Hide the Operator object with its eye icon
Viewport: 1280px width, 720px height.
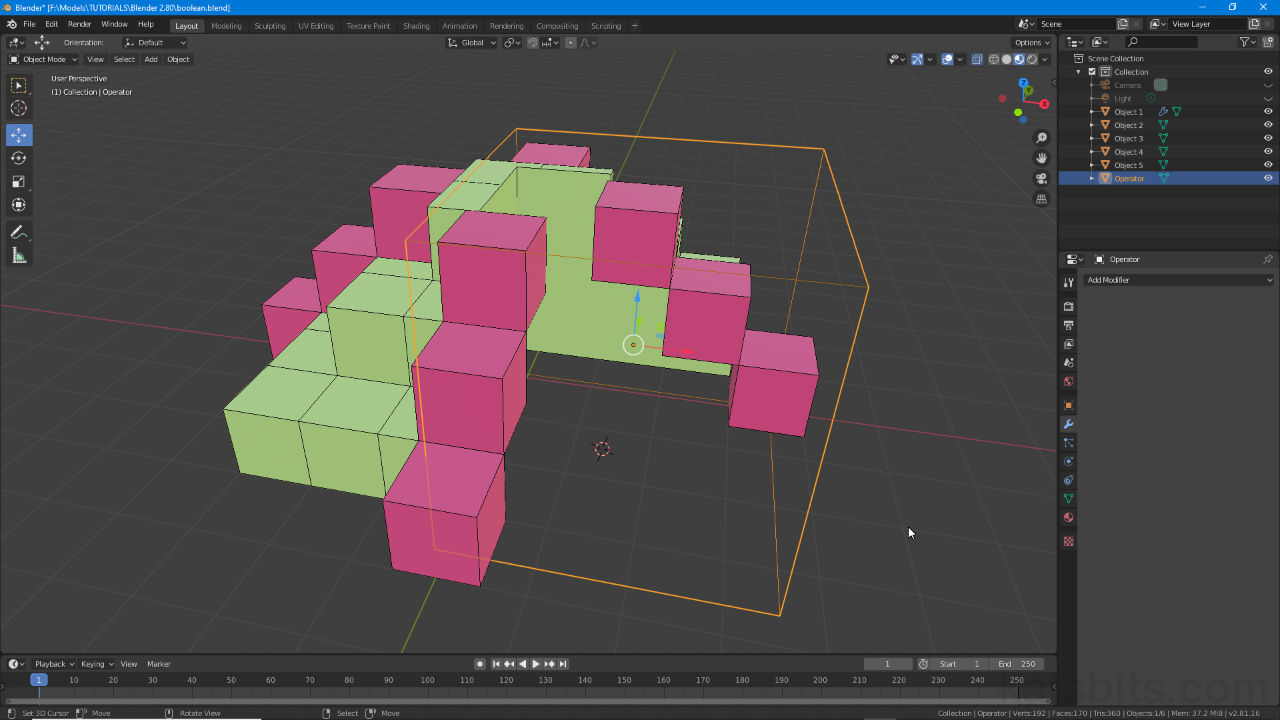(x=1268, y=178)
